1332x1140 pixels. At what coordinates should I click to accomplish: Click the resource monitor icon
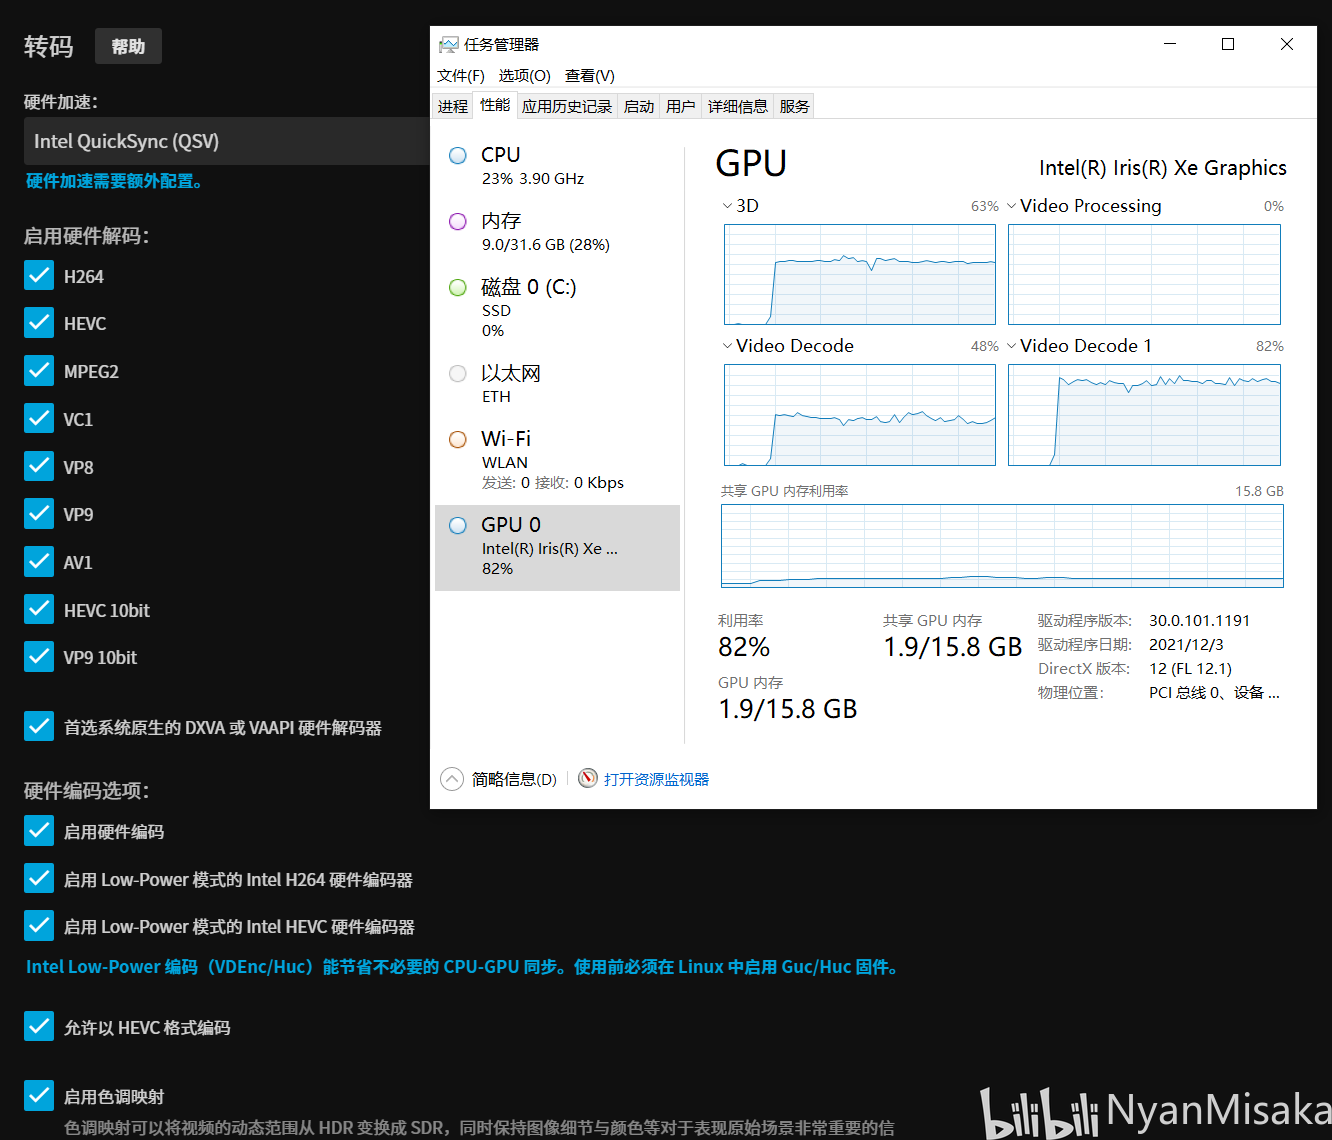tap(588, 778)
